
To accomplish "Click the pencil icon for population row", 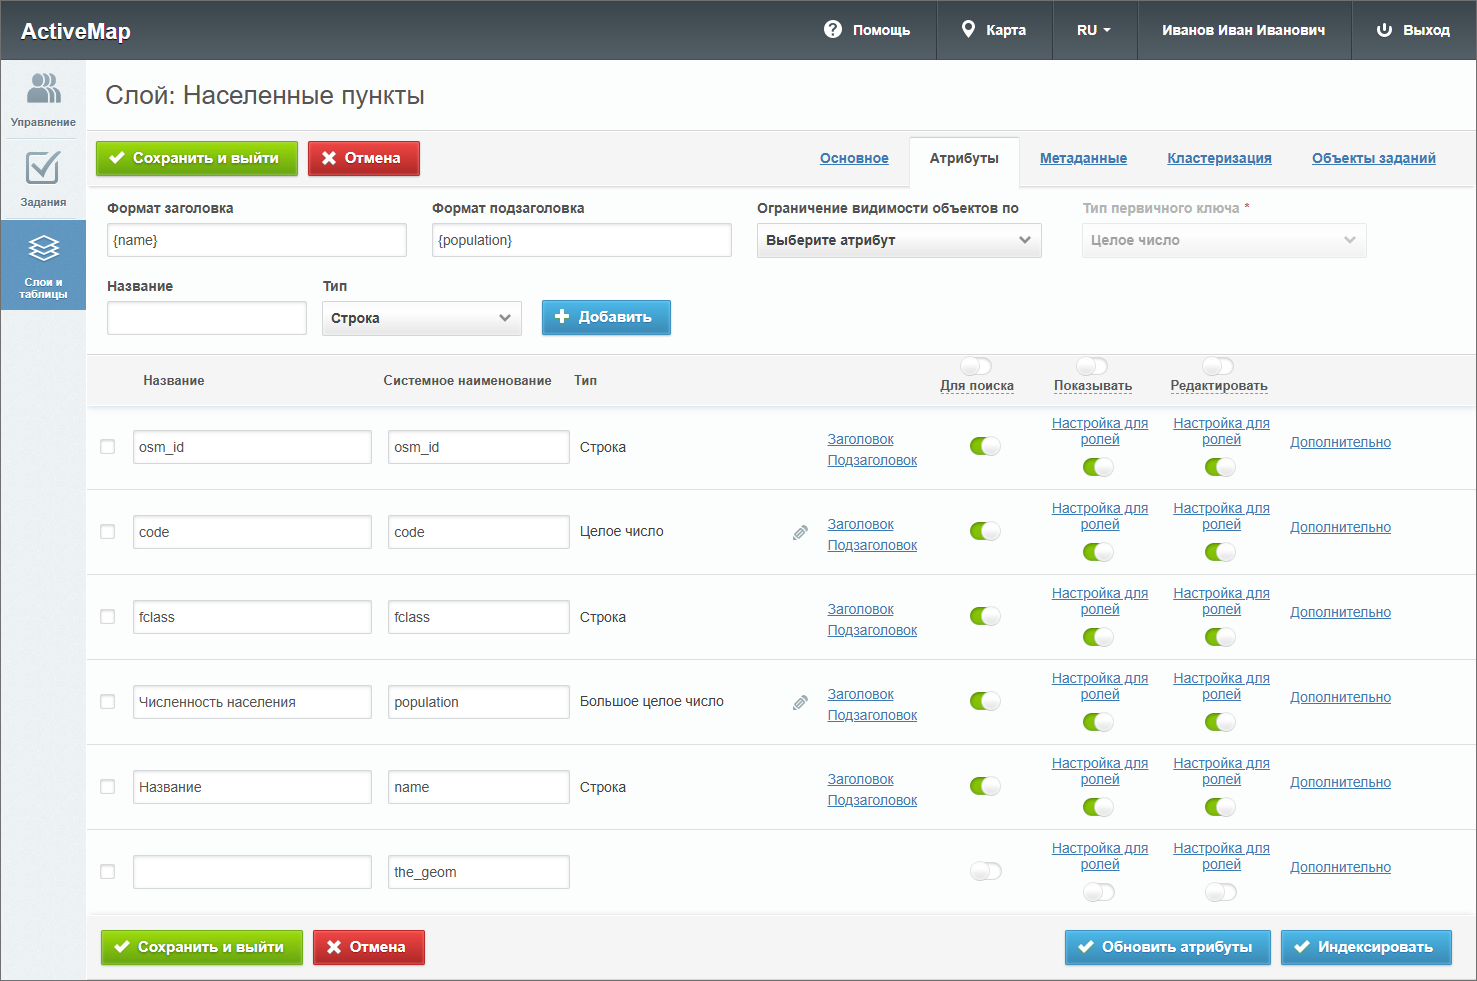I will 800,702.
